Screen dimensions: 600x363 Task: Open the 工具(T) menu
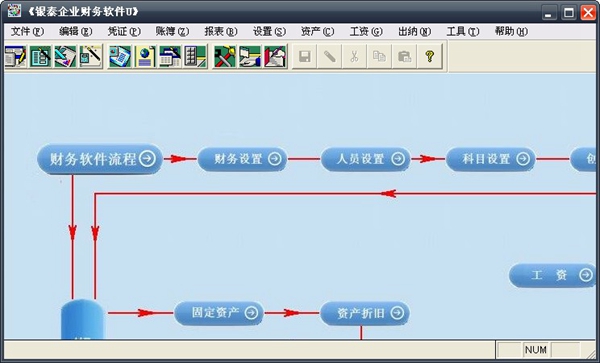(463, 31)
